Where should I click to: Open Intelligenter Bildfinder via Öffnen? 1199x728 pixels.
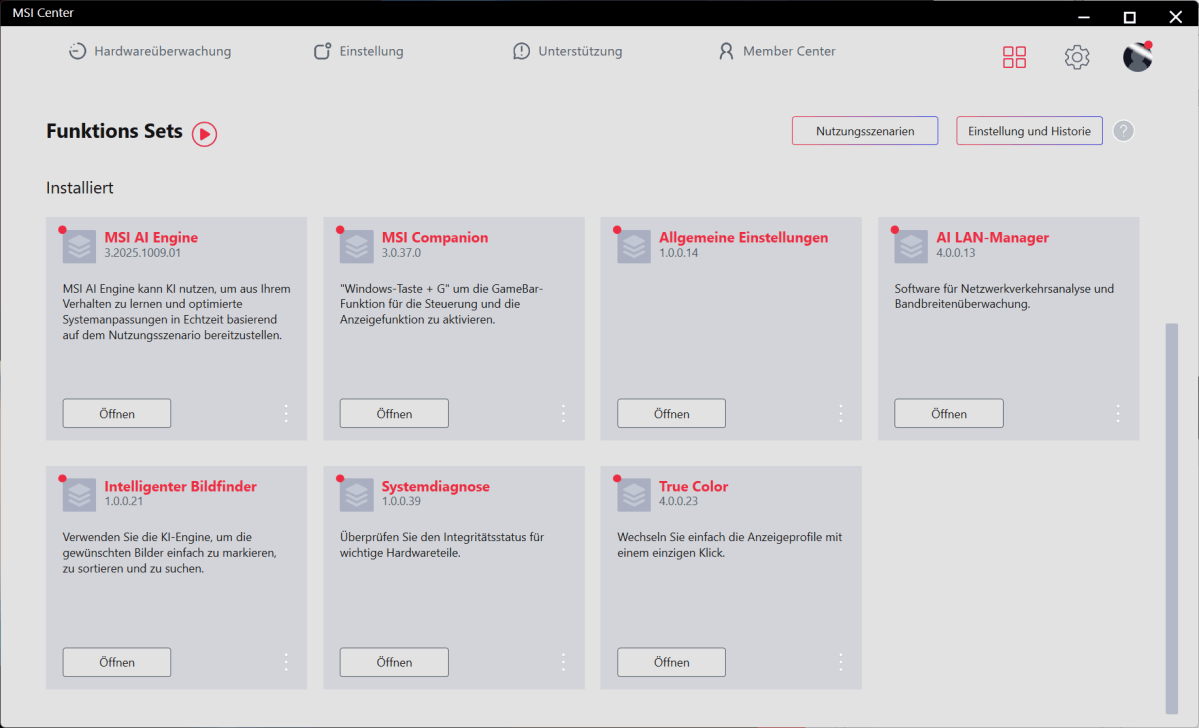tap(117, 662)
